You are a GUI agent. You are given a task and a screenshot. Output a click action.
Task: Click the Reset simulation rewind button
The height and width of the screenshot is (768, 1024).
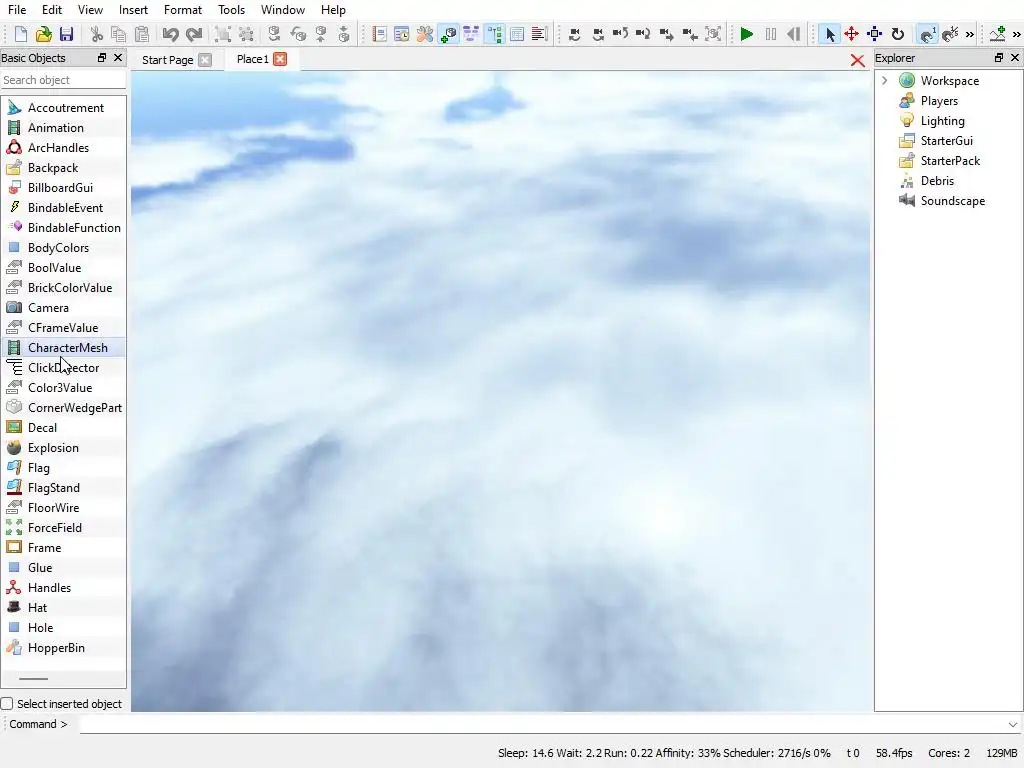pyautogui.click(x=793, y=34)
